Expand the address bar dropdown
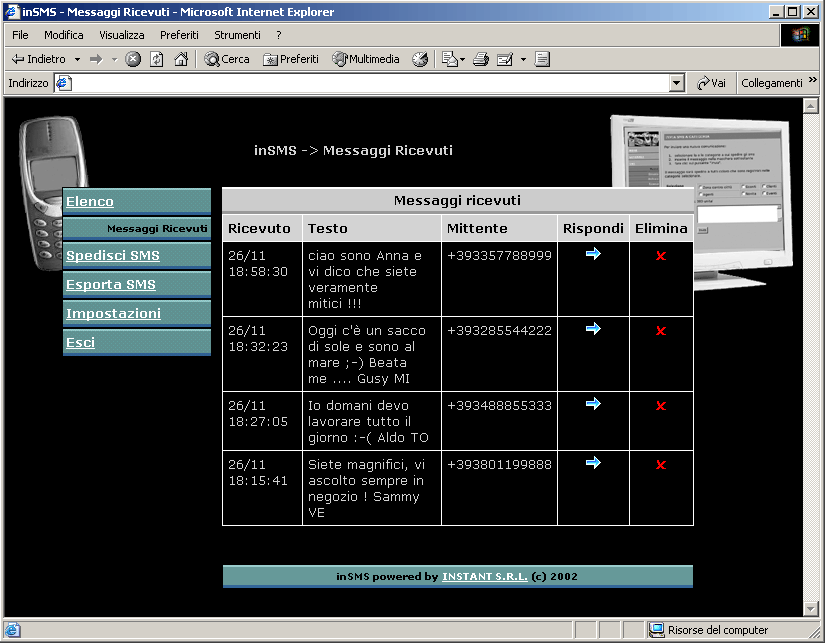This screenshot has width=825, height=643. coord(677,83)
